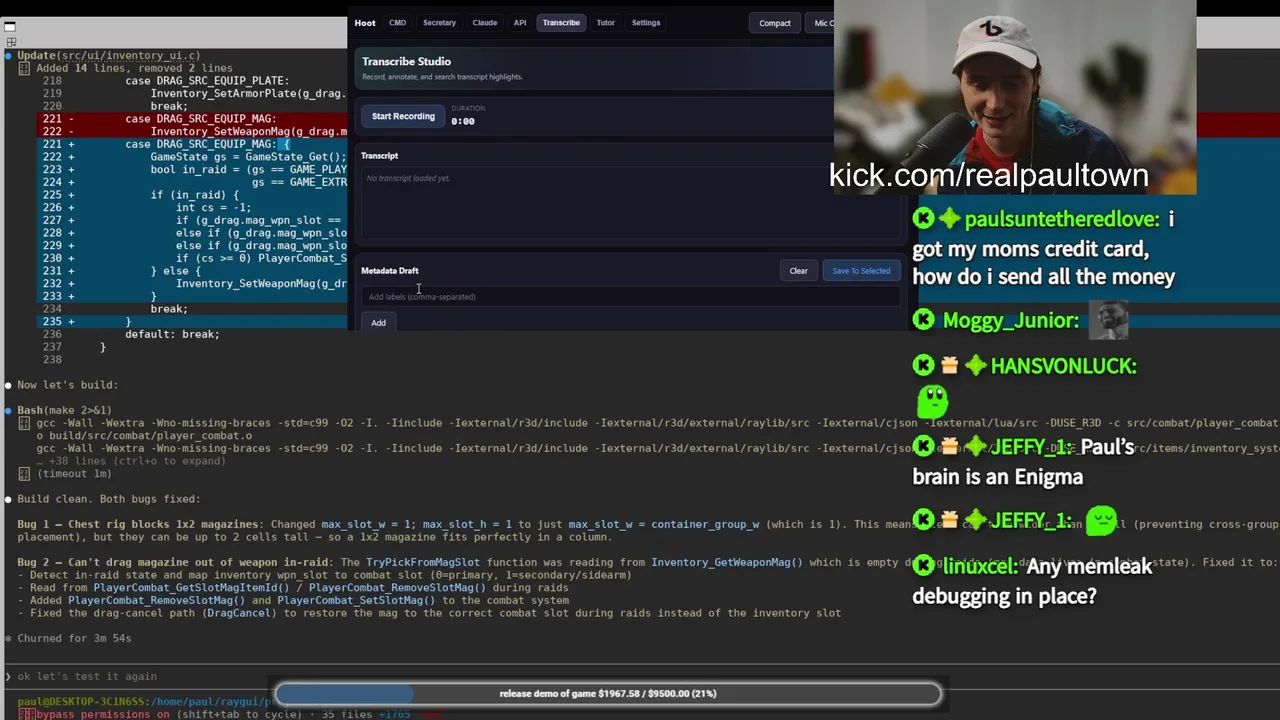
Task: Focus the Add labels input field
Action: point(630,296)
